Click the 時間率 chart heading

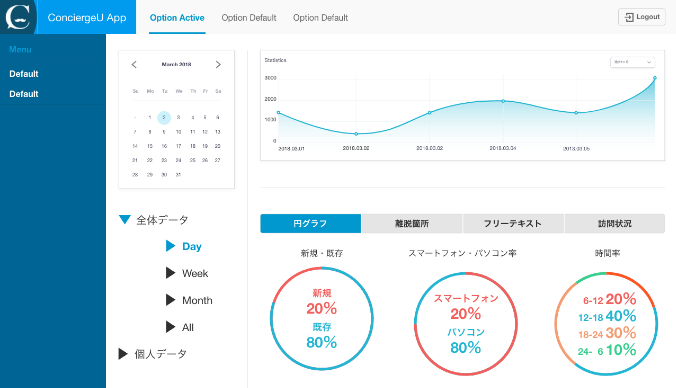(x=607, y=253)
